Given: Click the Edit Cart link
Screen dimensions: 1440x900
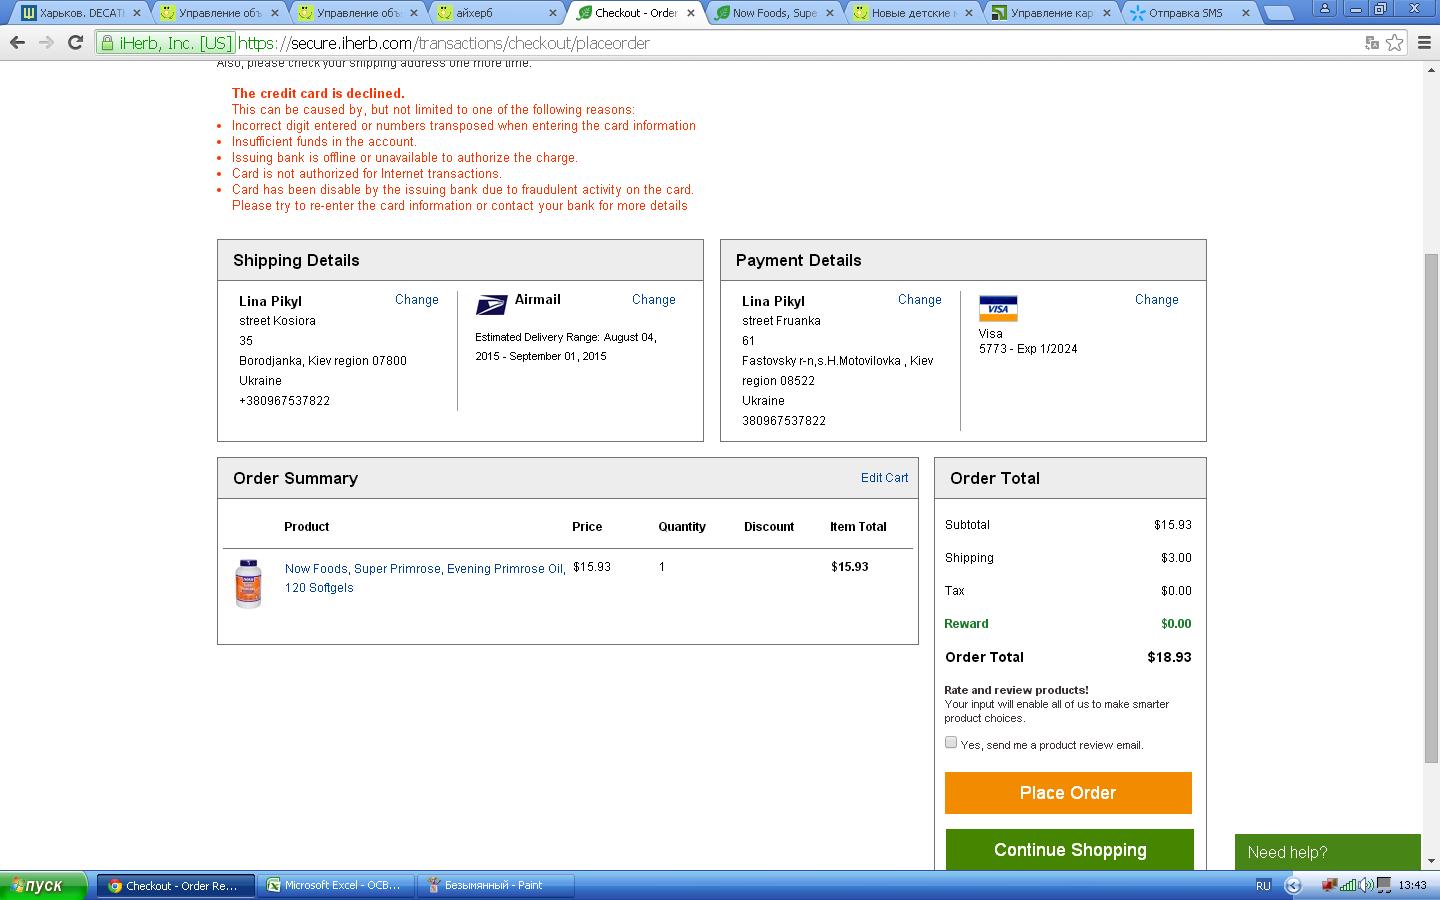Looking at the screenshot, I should click(x=885, y=478).
